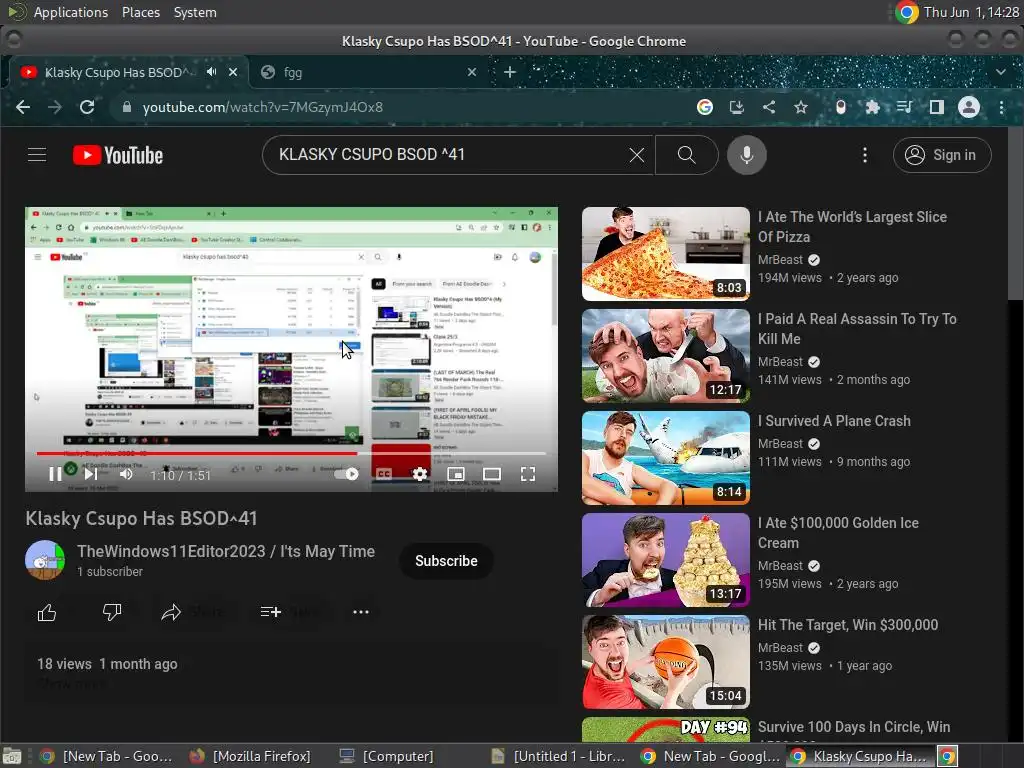Search with voice microphone button
The image size is (1024, 768).
coord(746,155)
